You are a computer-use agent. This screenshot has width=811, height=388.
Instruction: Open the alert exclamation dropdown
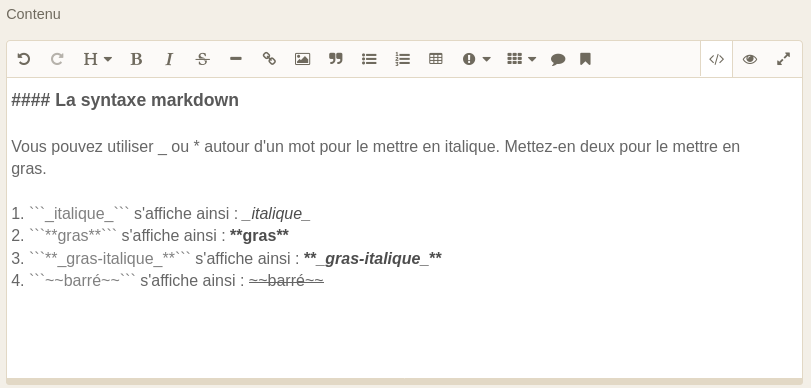point(476,59)
